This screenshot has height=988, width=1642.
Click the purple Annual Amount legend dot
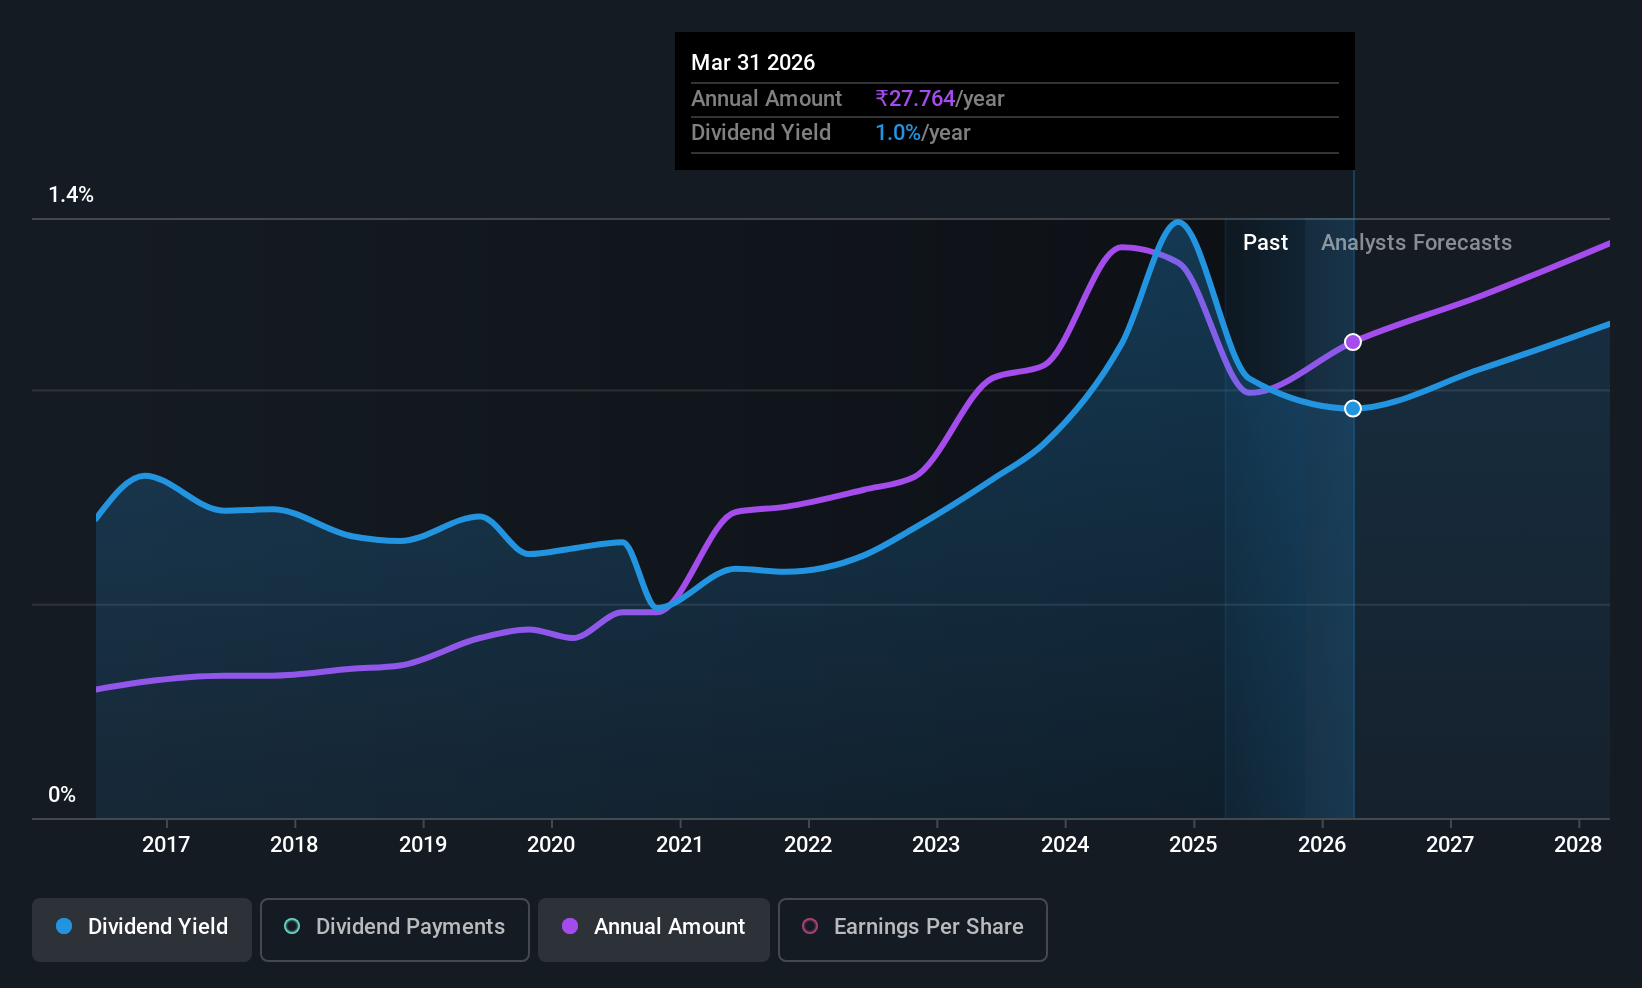tap(570, 926)
